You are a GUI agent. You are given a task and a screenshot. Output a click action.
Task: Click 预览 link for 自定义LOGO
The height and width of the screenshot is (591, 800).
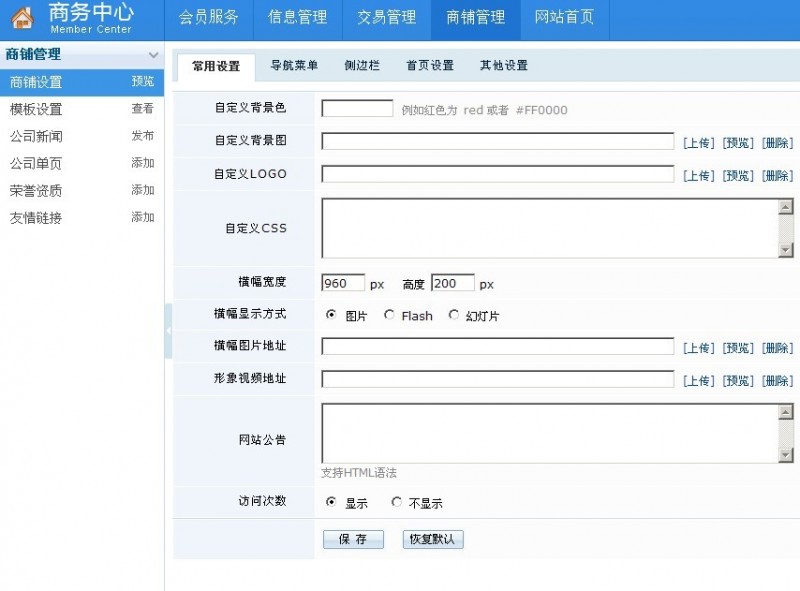pos(738,176)
